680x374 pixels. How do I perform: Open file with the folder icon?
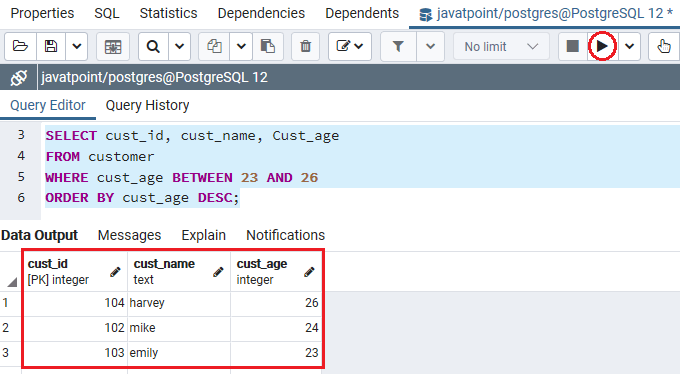coord(20,46)
